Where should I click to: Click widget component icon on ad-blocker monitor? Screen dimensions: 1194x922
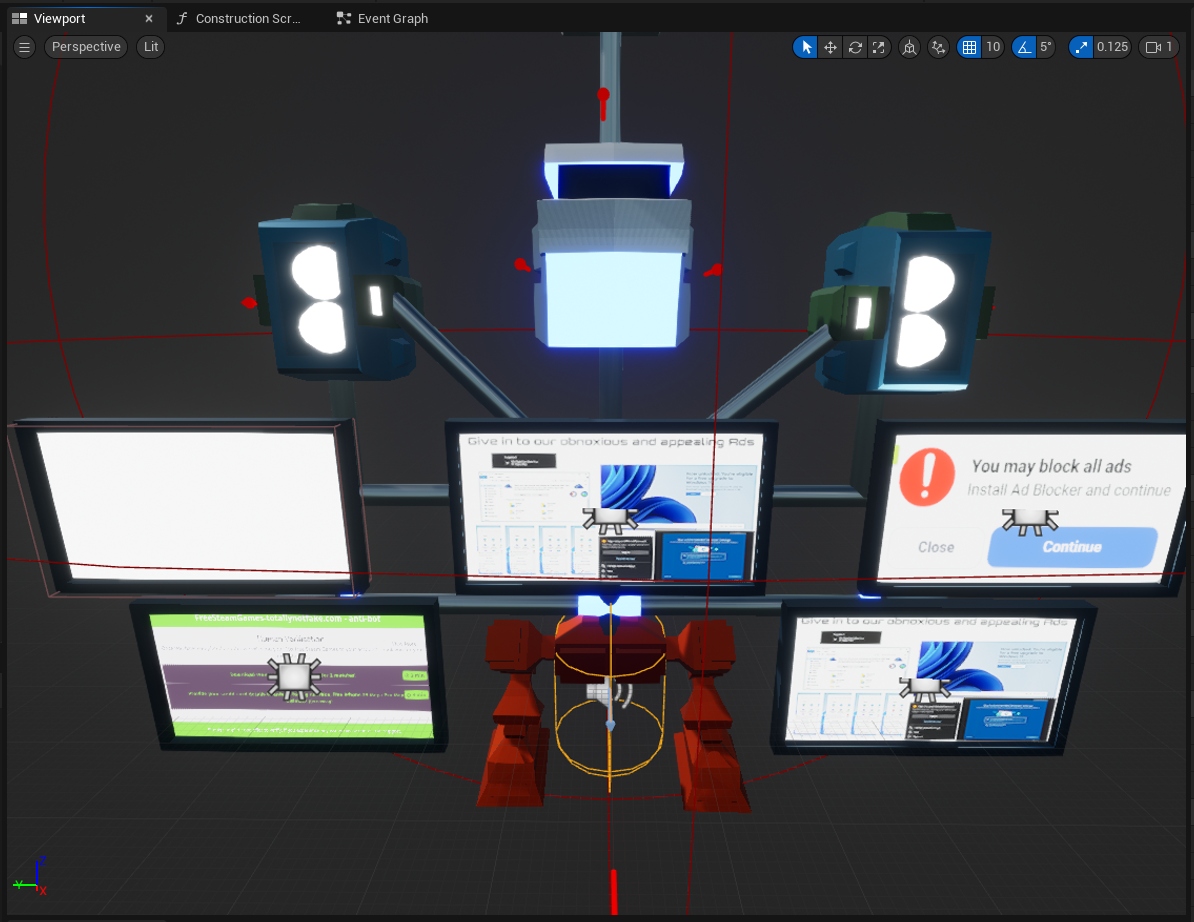coord(1030,522)
